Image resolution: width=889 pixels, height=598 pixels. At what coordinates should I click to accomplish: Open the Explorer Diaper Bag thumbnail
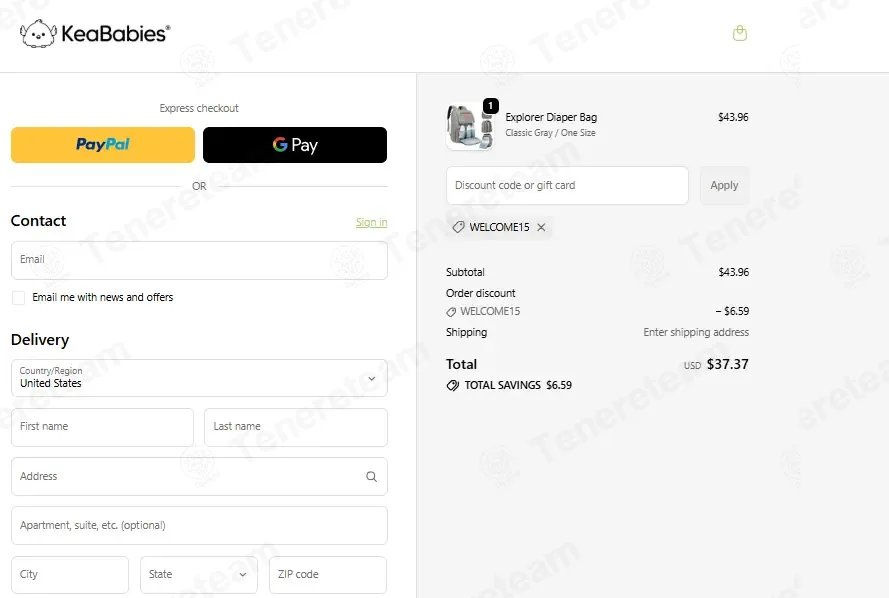(469, 126)
